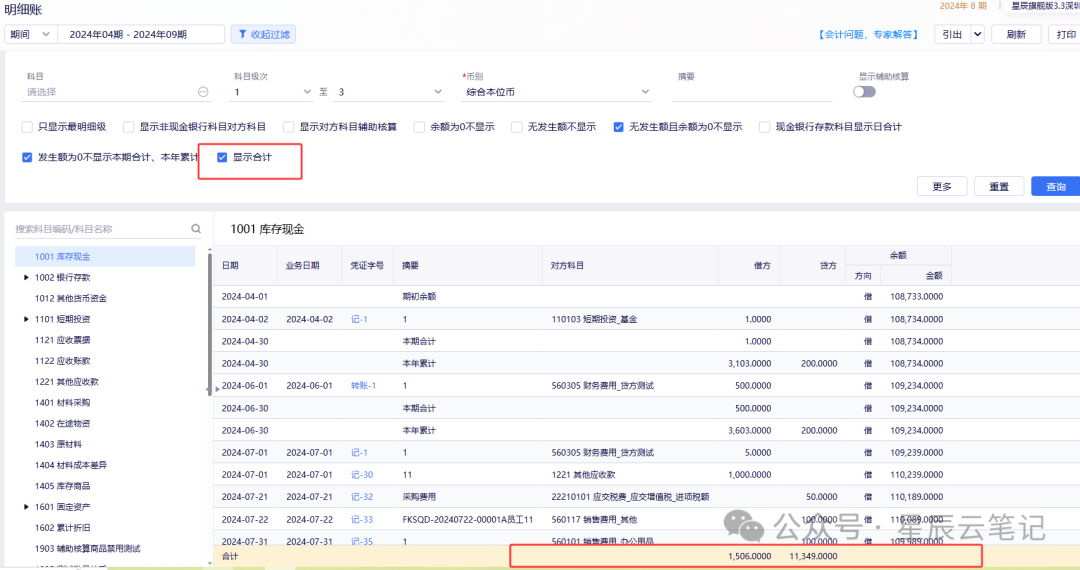The width and height of the screenshot is (1080, 570).
Task: Check 显示非现金银行科目对方科目 checkbox
Action: pyautogui.click(x=128, y=127)
